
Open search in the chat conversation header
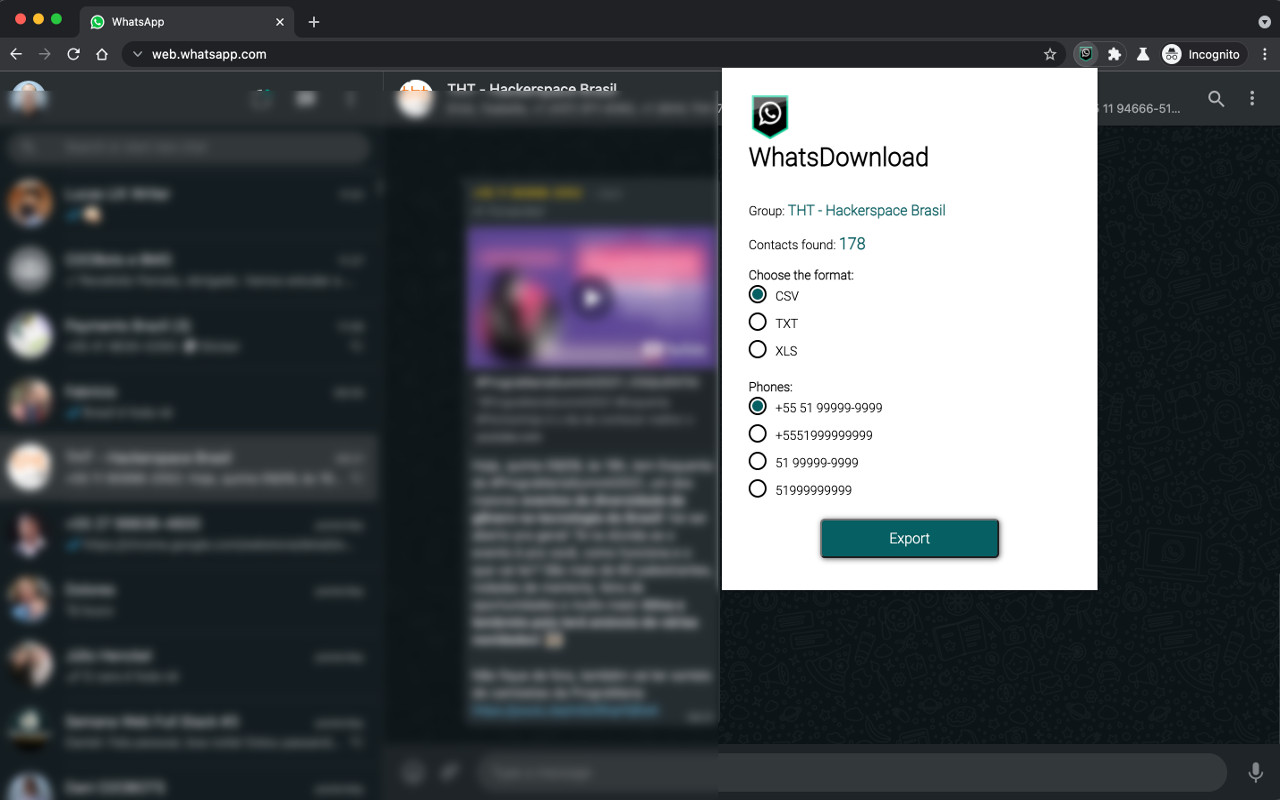(x=1216, y=99)
